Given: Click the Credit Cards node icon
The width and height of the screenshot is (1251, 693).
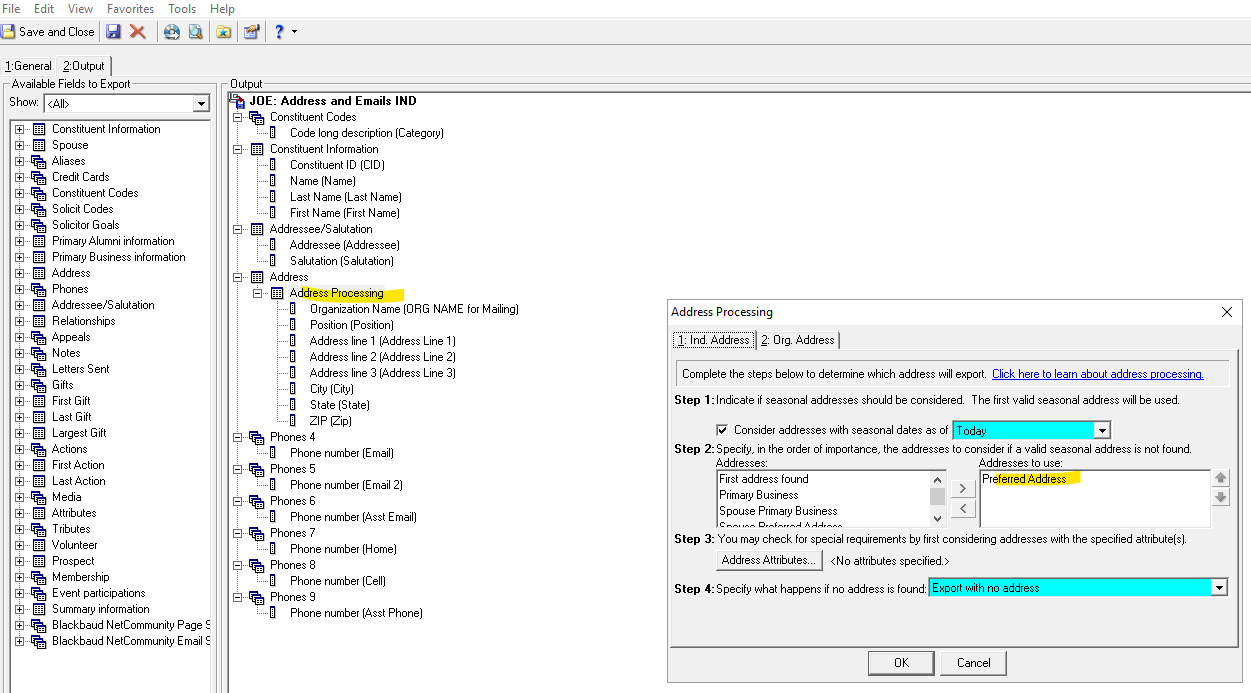Looking at the screenshot, I should (39, 177).
